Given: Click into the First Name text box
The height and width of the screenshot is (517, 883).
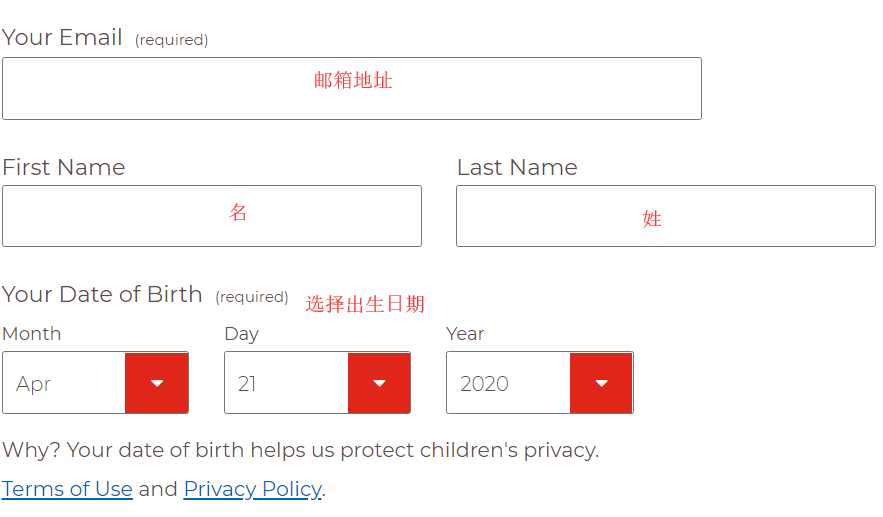Looking at the screenshot, I should click(211, 216).
